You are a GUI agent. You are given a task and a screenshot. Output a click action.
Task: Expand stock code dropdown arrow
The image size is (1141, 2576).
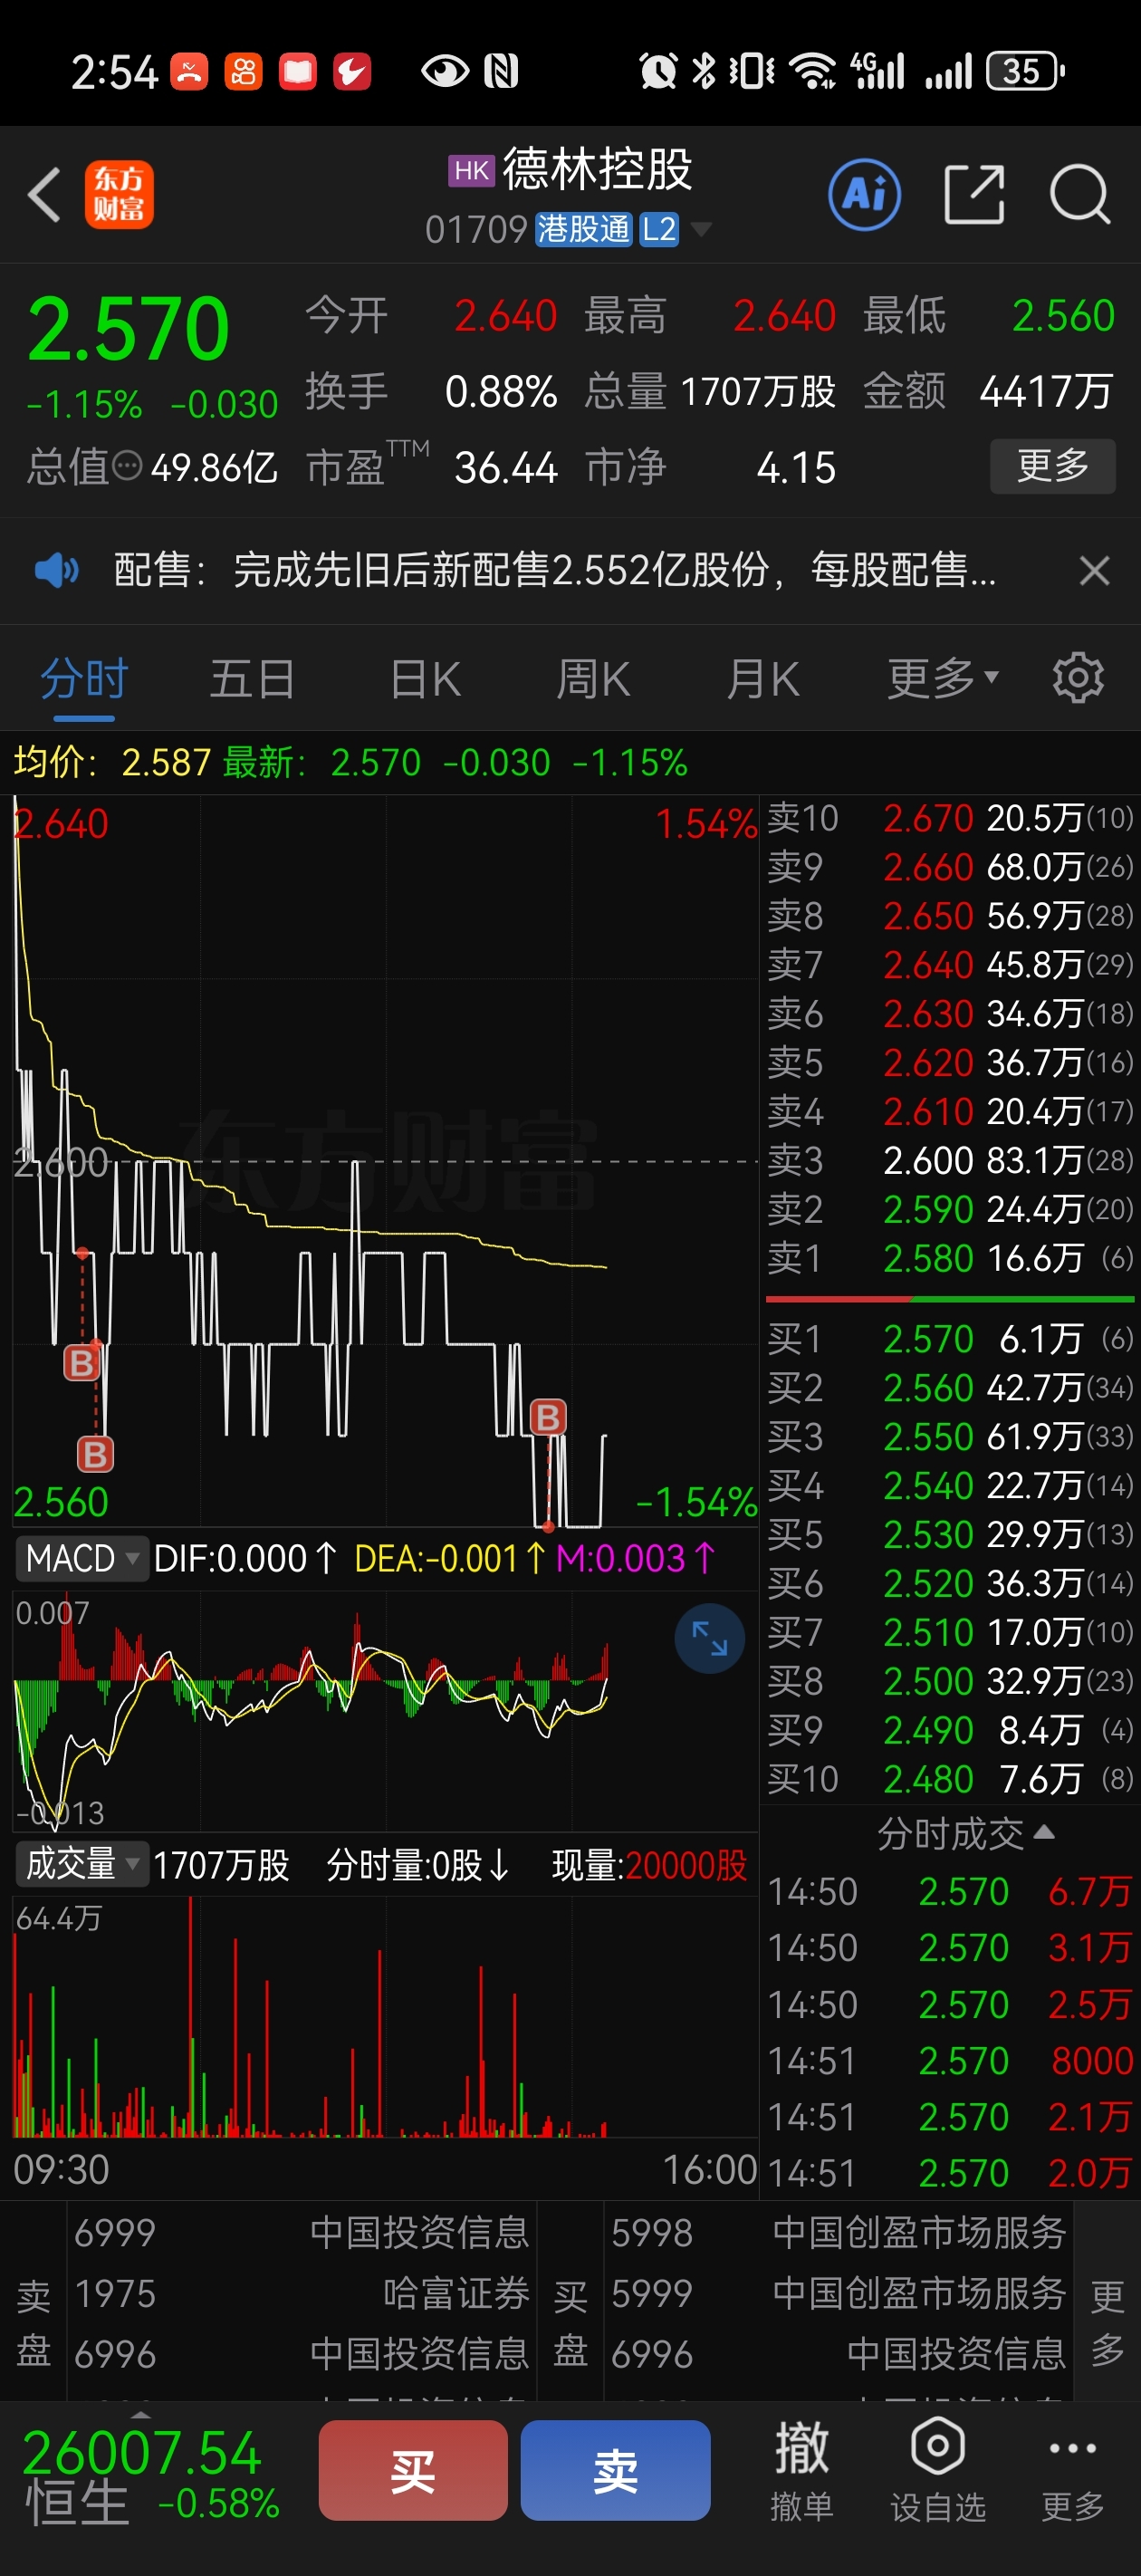(x=701, y=229)
